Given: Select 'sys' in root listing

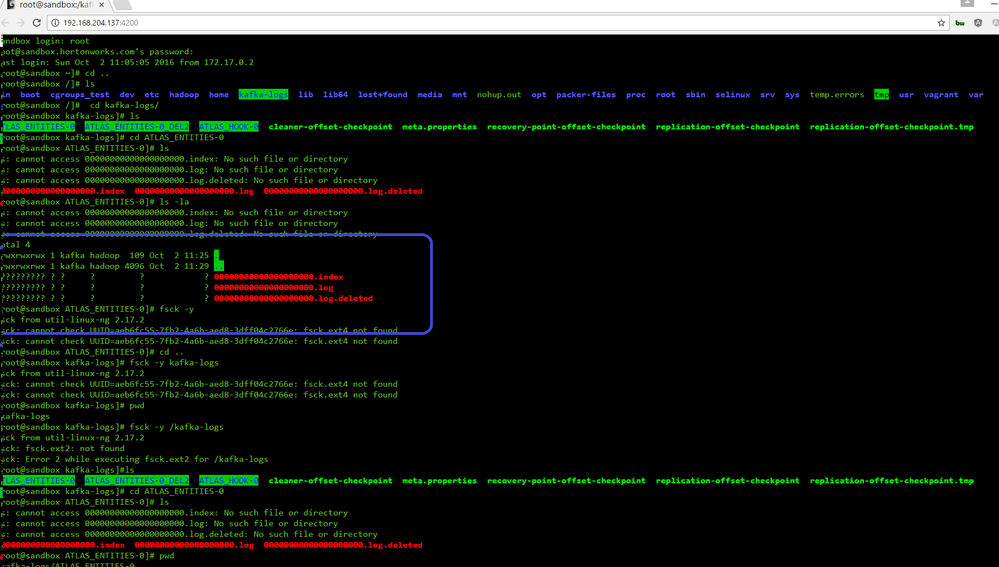Looking at the screenshot, I should tap(792, 94).
